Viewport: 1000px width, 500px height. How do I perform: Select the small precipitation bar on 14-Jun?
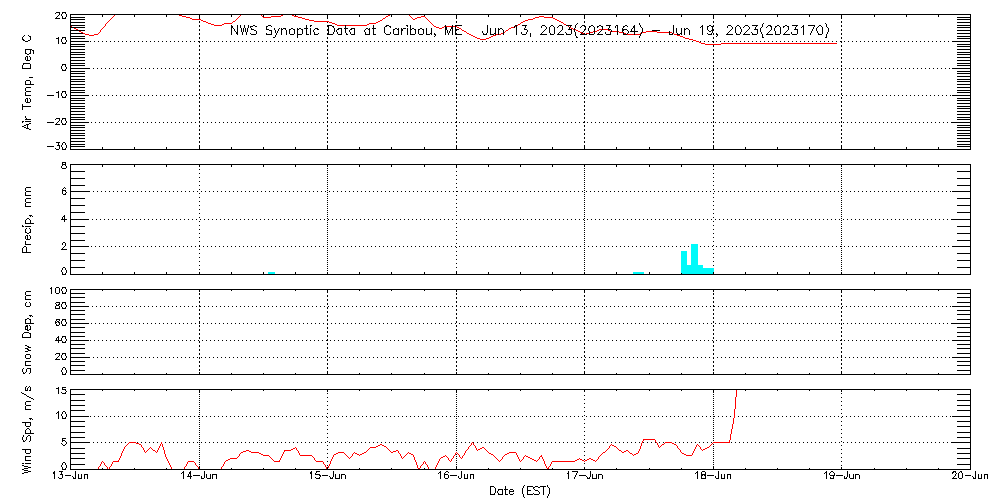(x=271, y=272)
